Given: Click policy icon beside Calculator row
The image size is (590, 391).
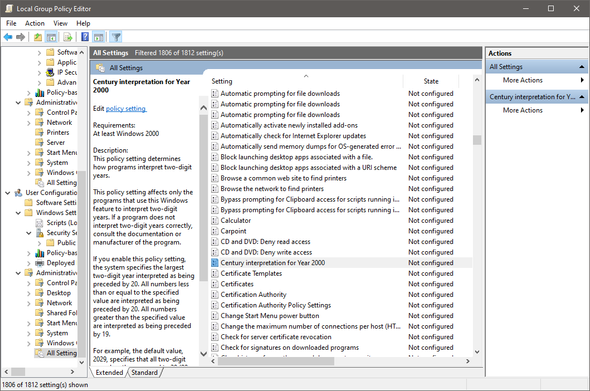Looking at the screenshot, I should click(215, 221).
